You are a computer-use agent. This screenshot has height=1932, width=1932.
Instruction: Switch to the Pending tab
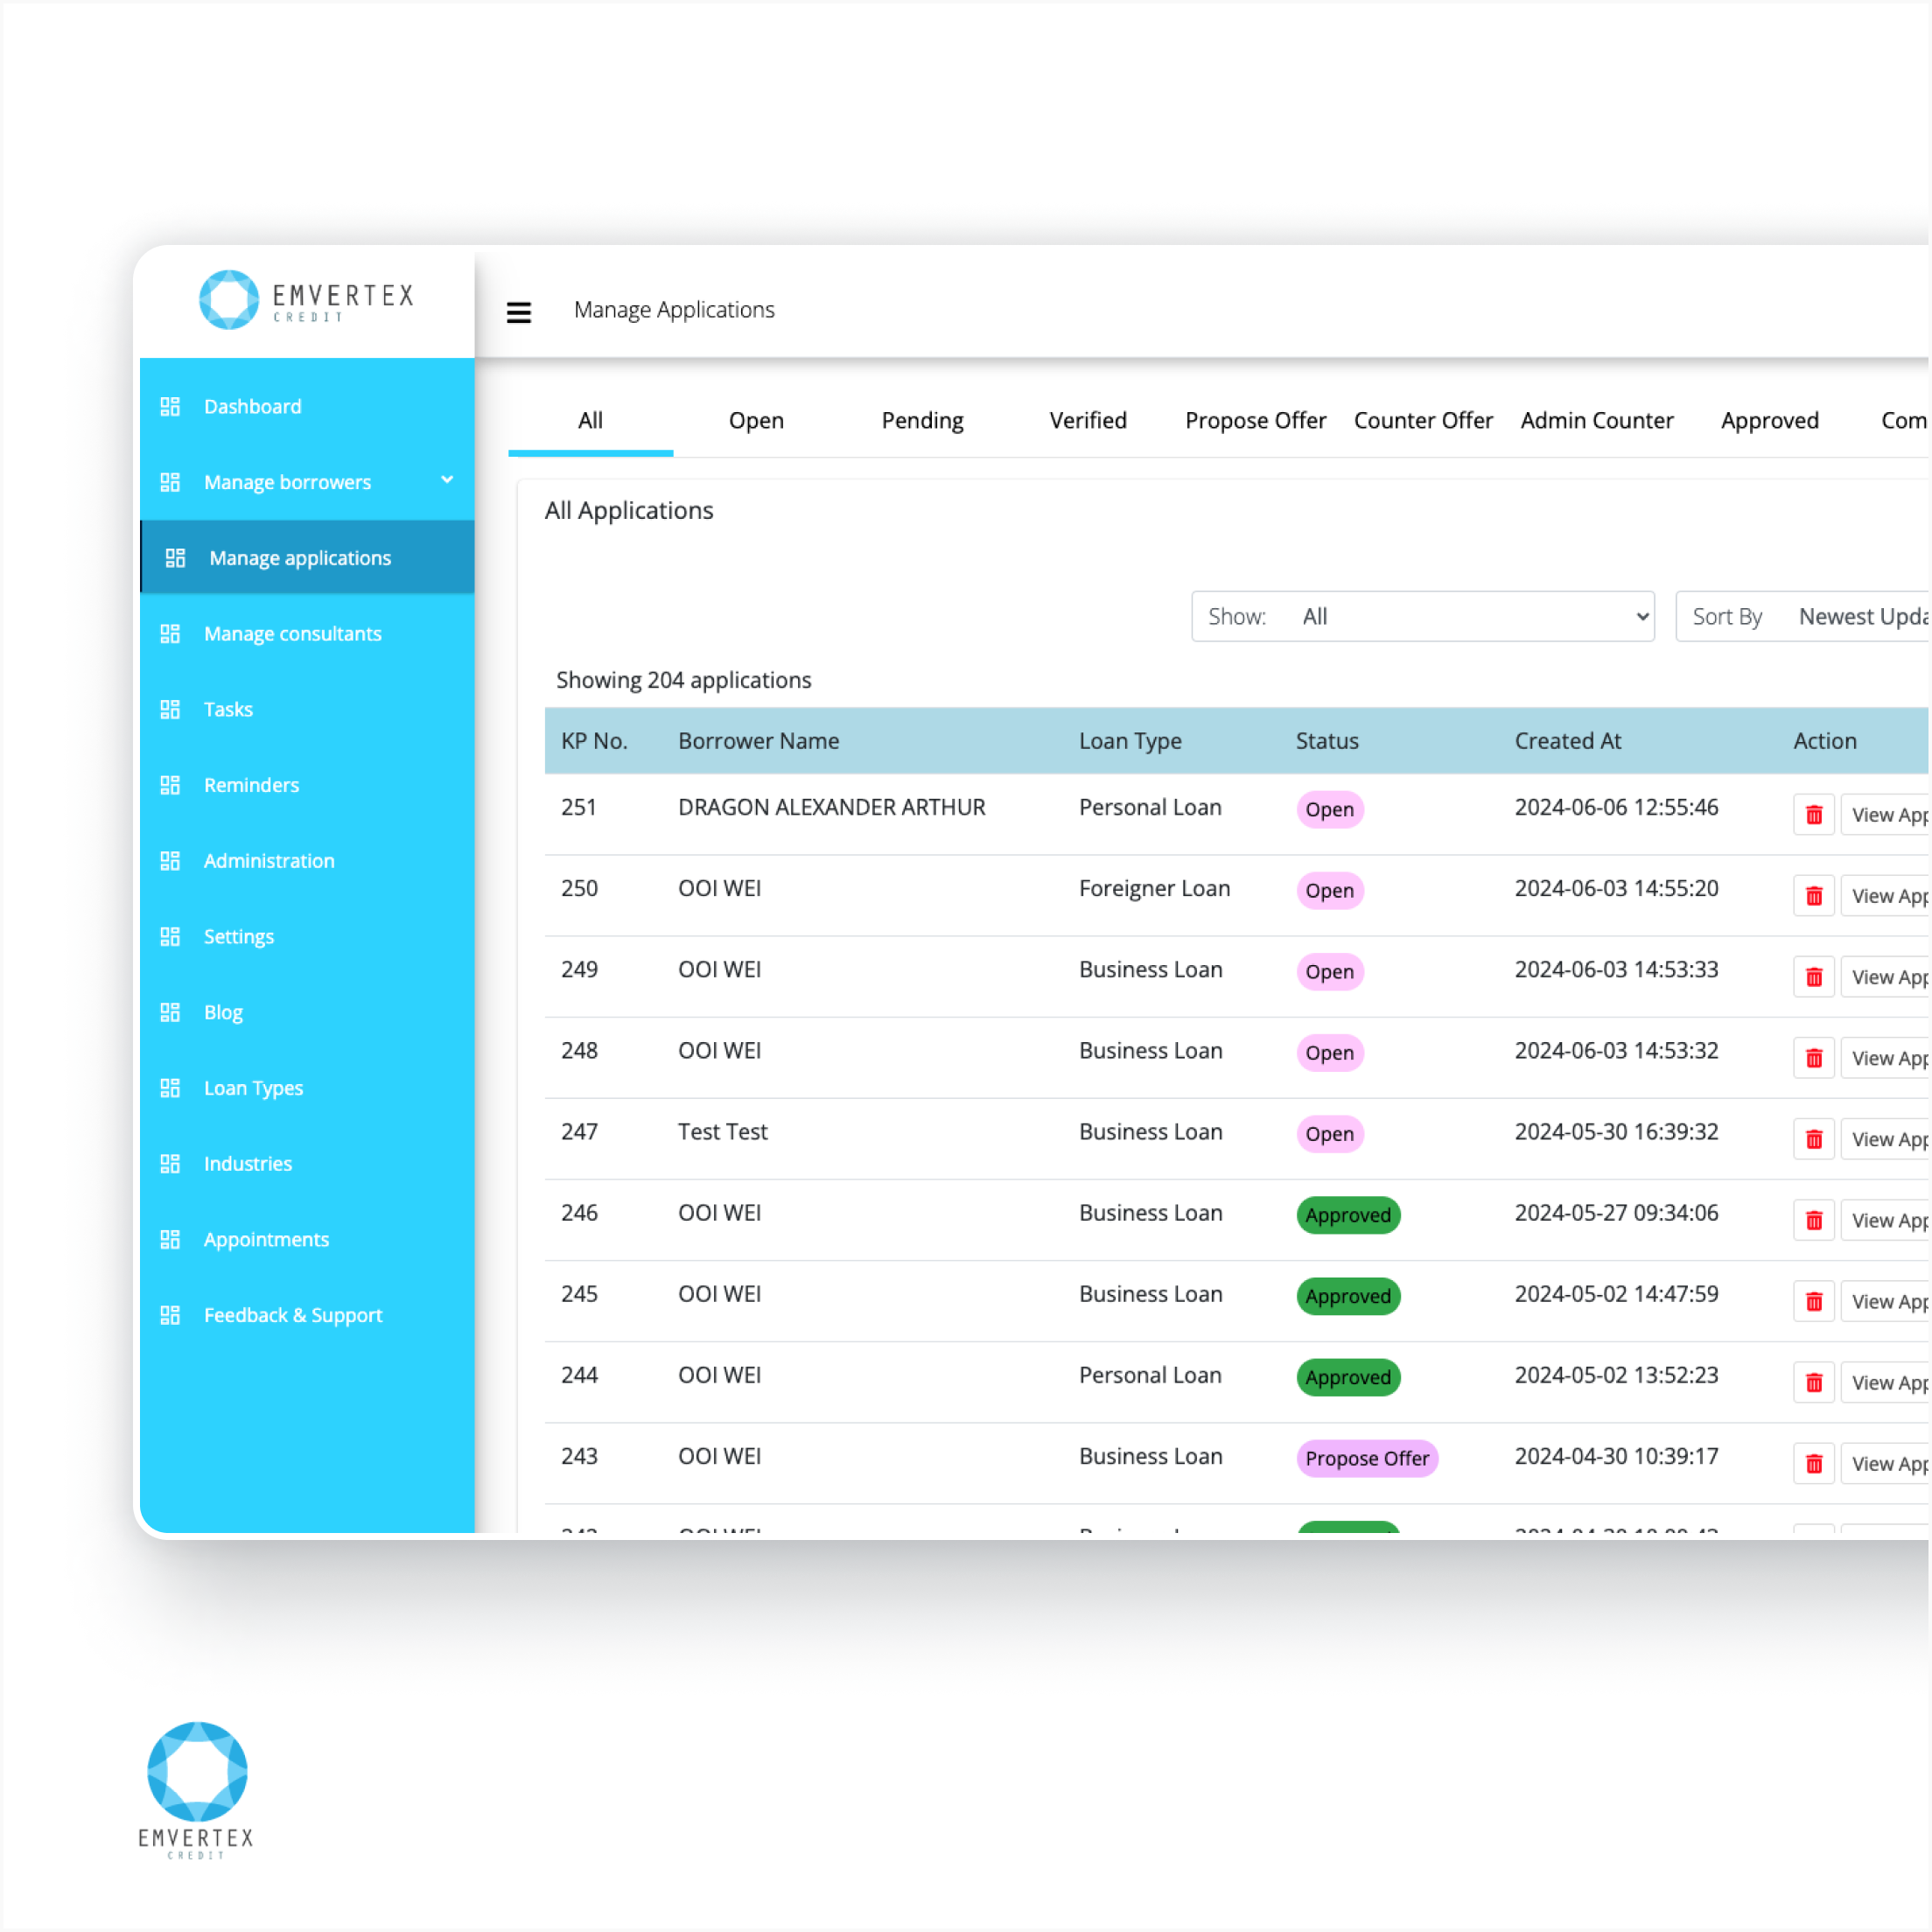[922, 421]
